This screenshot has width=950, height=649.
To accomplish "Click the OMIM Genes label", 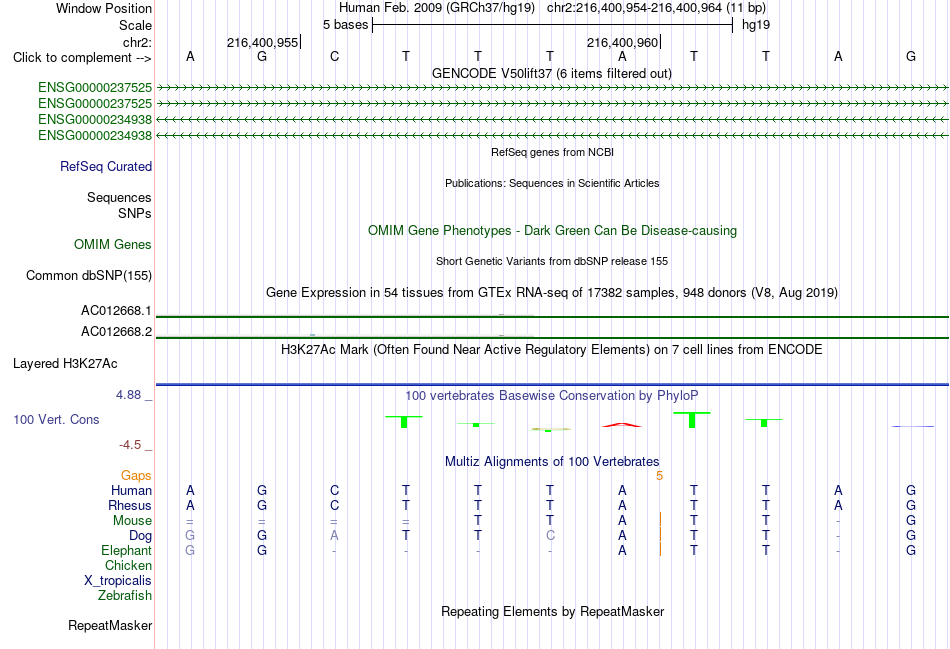I will 113,245.
